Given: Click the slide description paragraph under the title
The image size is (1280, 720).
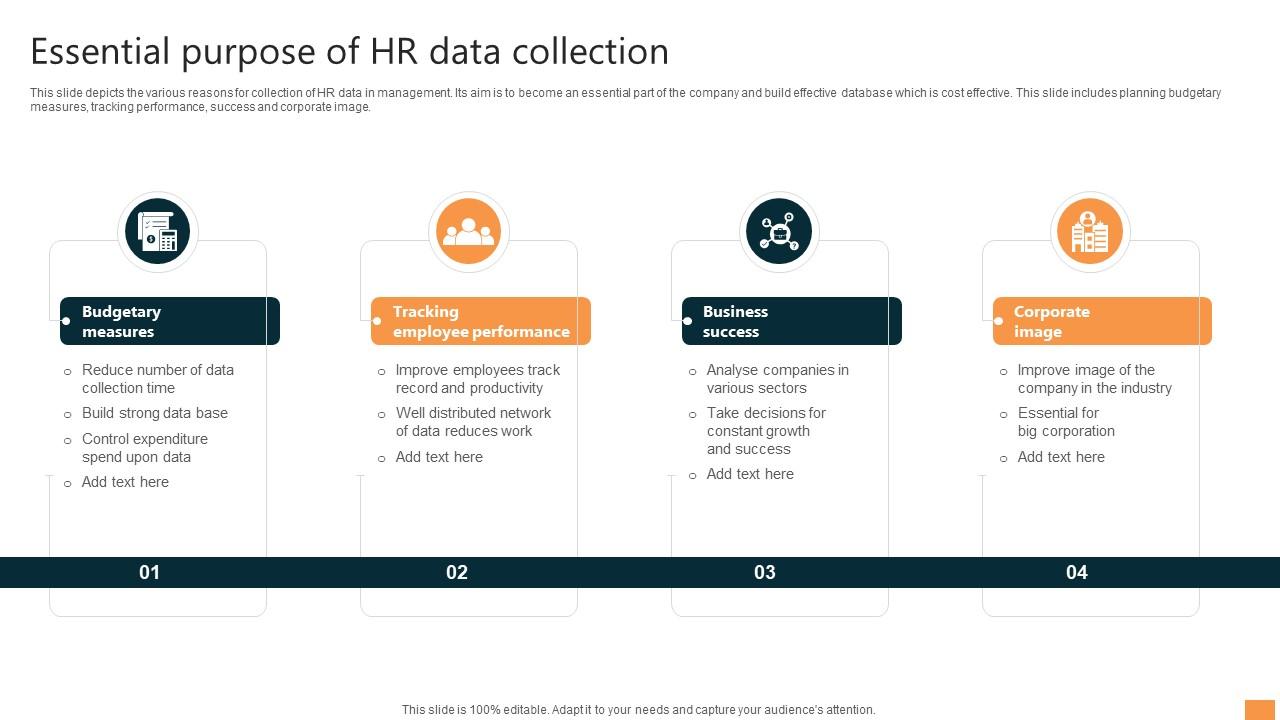Looking at the screenshot, I should (x=626, y=100).
